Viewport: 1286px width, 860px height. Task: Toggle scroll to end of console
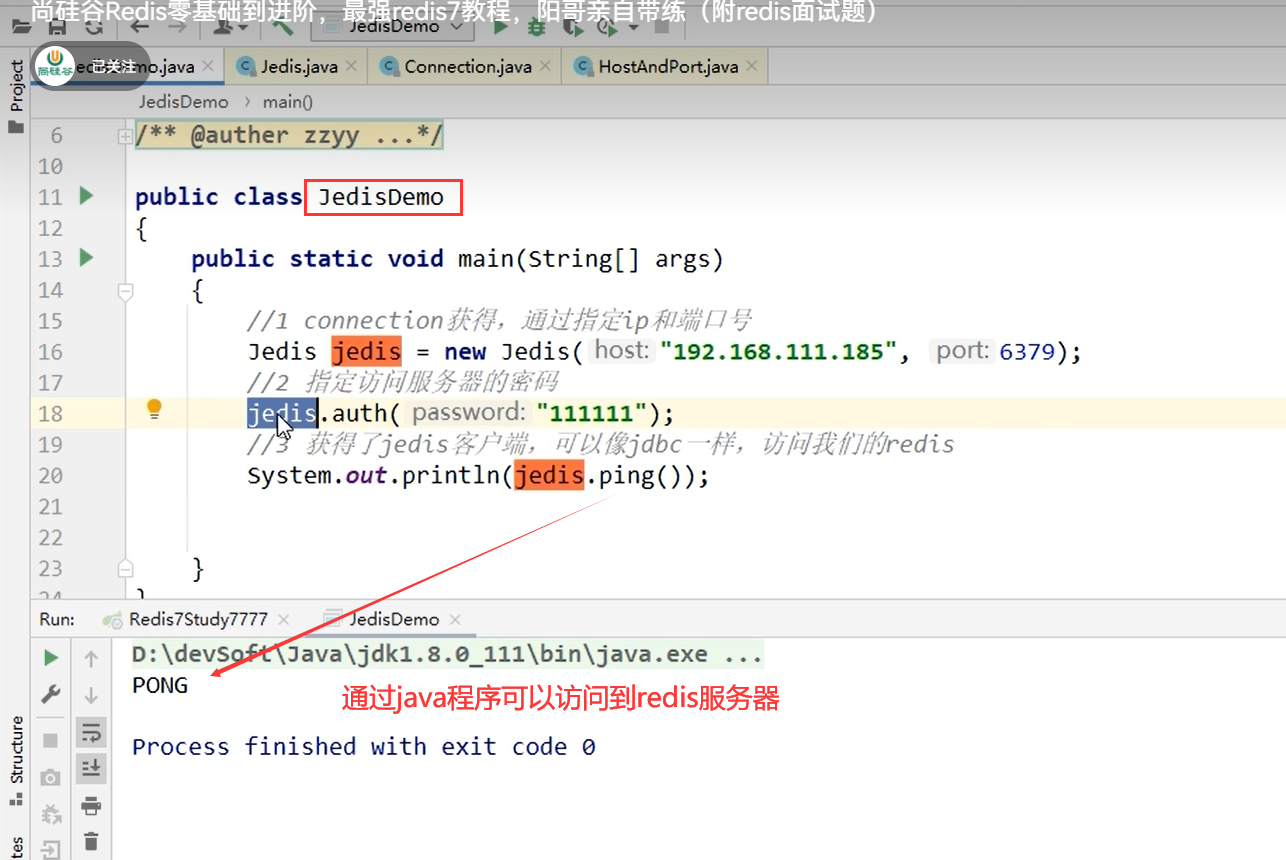[x=91, y=767]
